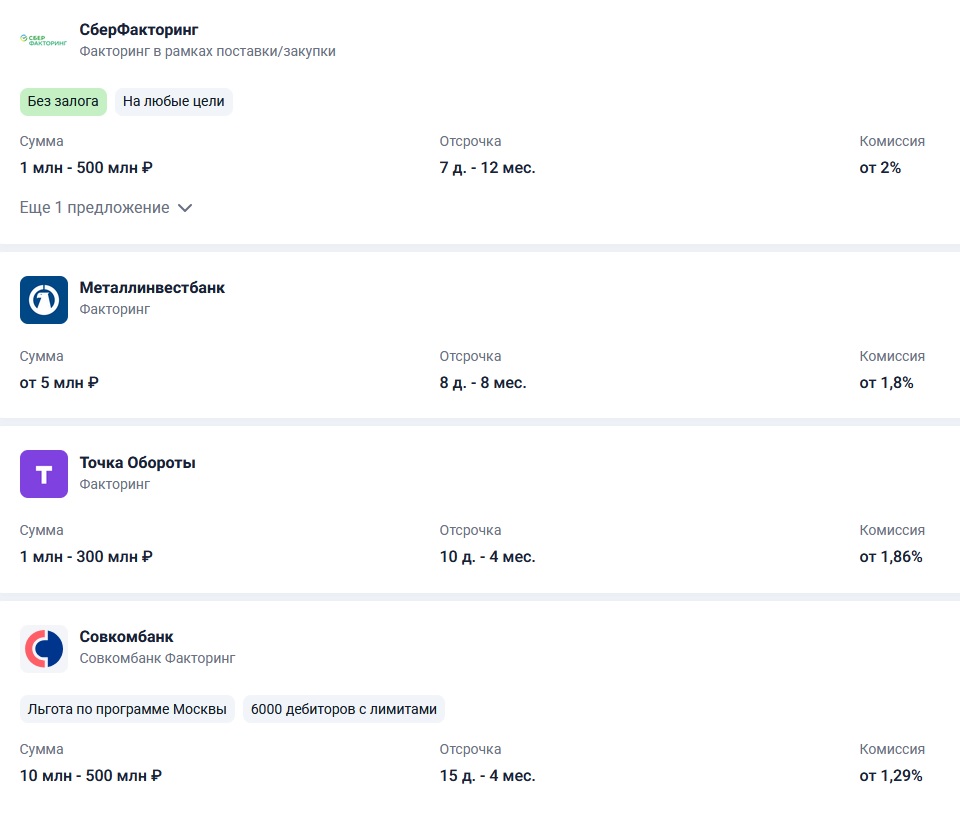960x815 pixels.
Task: Click the Совкомбанк logo icon
Action: coord(44,648)
